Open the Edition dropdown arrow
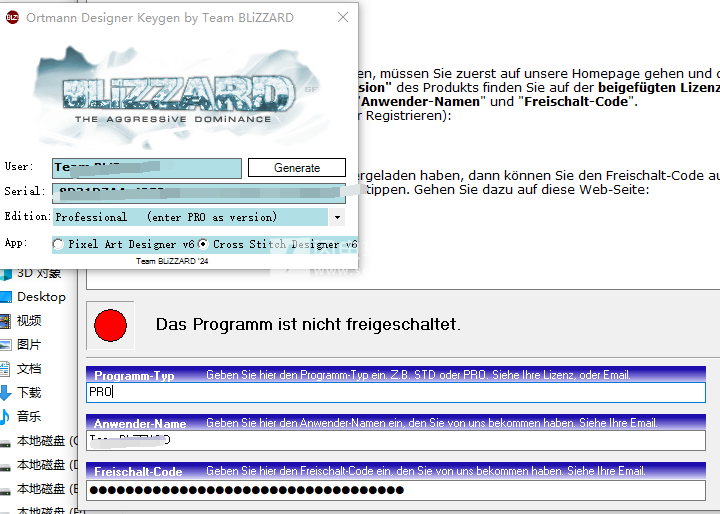720x514 pixels. (x=337, y=217)
